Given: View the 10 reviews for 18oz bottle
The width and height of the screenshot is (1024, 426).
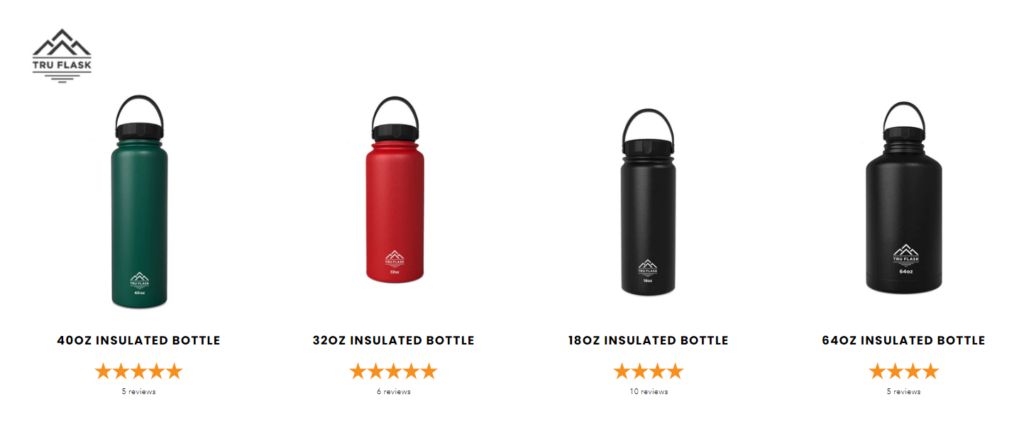Looking at the screenshot, I should click(x=648, y=392).
